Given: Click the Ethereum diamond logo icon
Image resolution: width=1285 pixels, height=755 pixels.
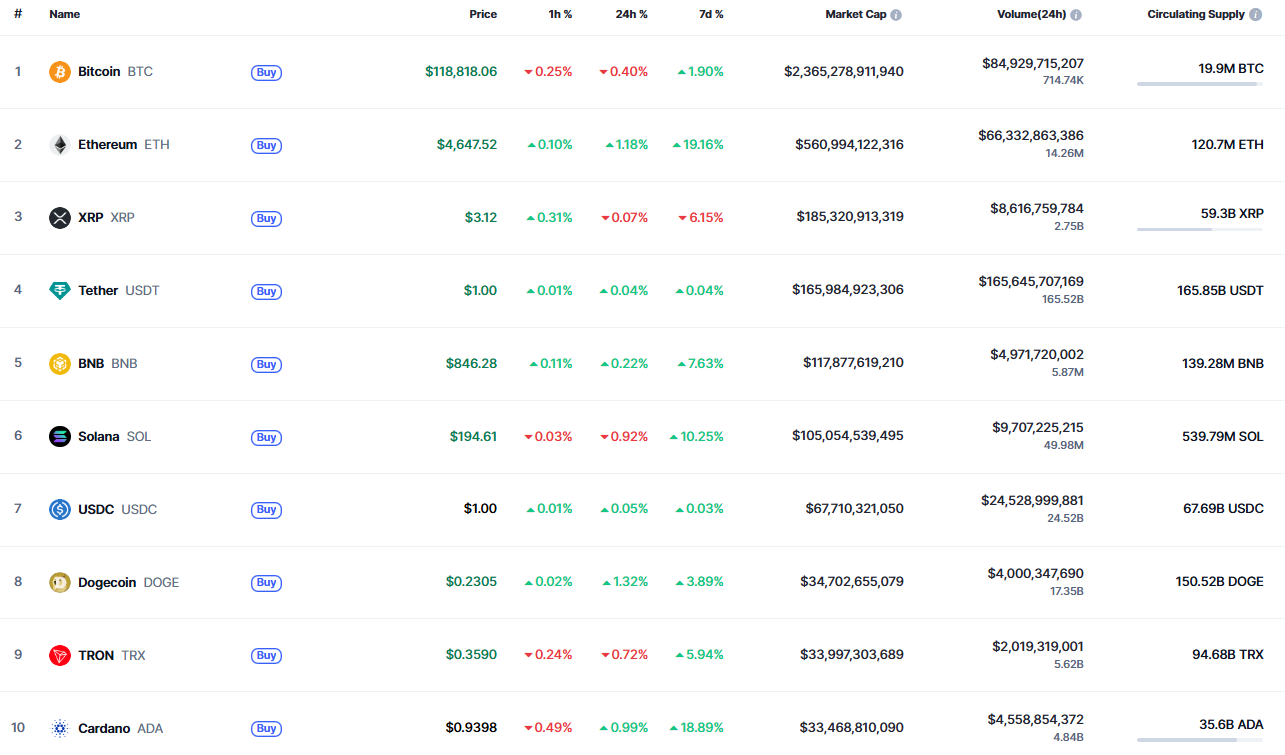Looking at the screenshot, I should click(60, 145).
